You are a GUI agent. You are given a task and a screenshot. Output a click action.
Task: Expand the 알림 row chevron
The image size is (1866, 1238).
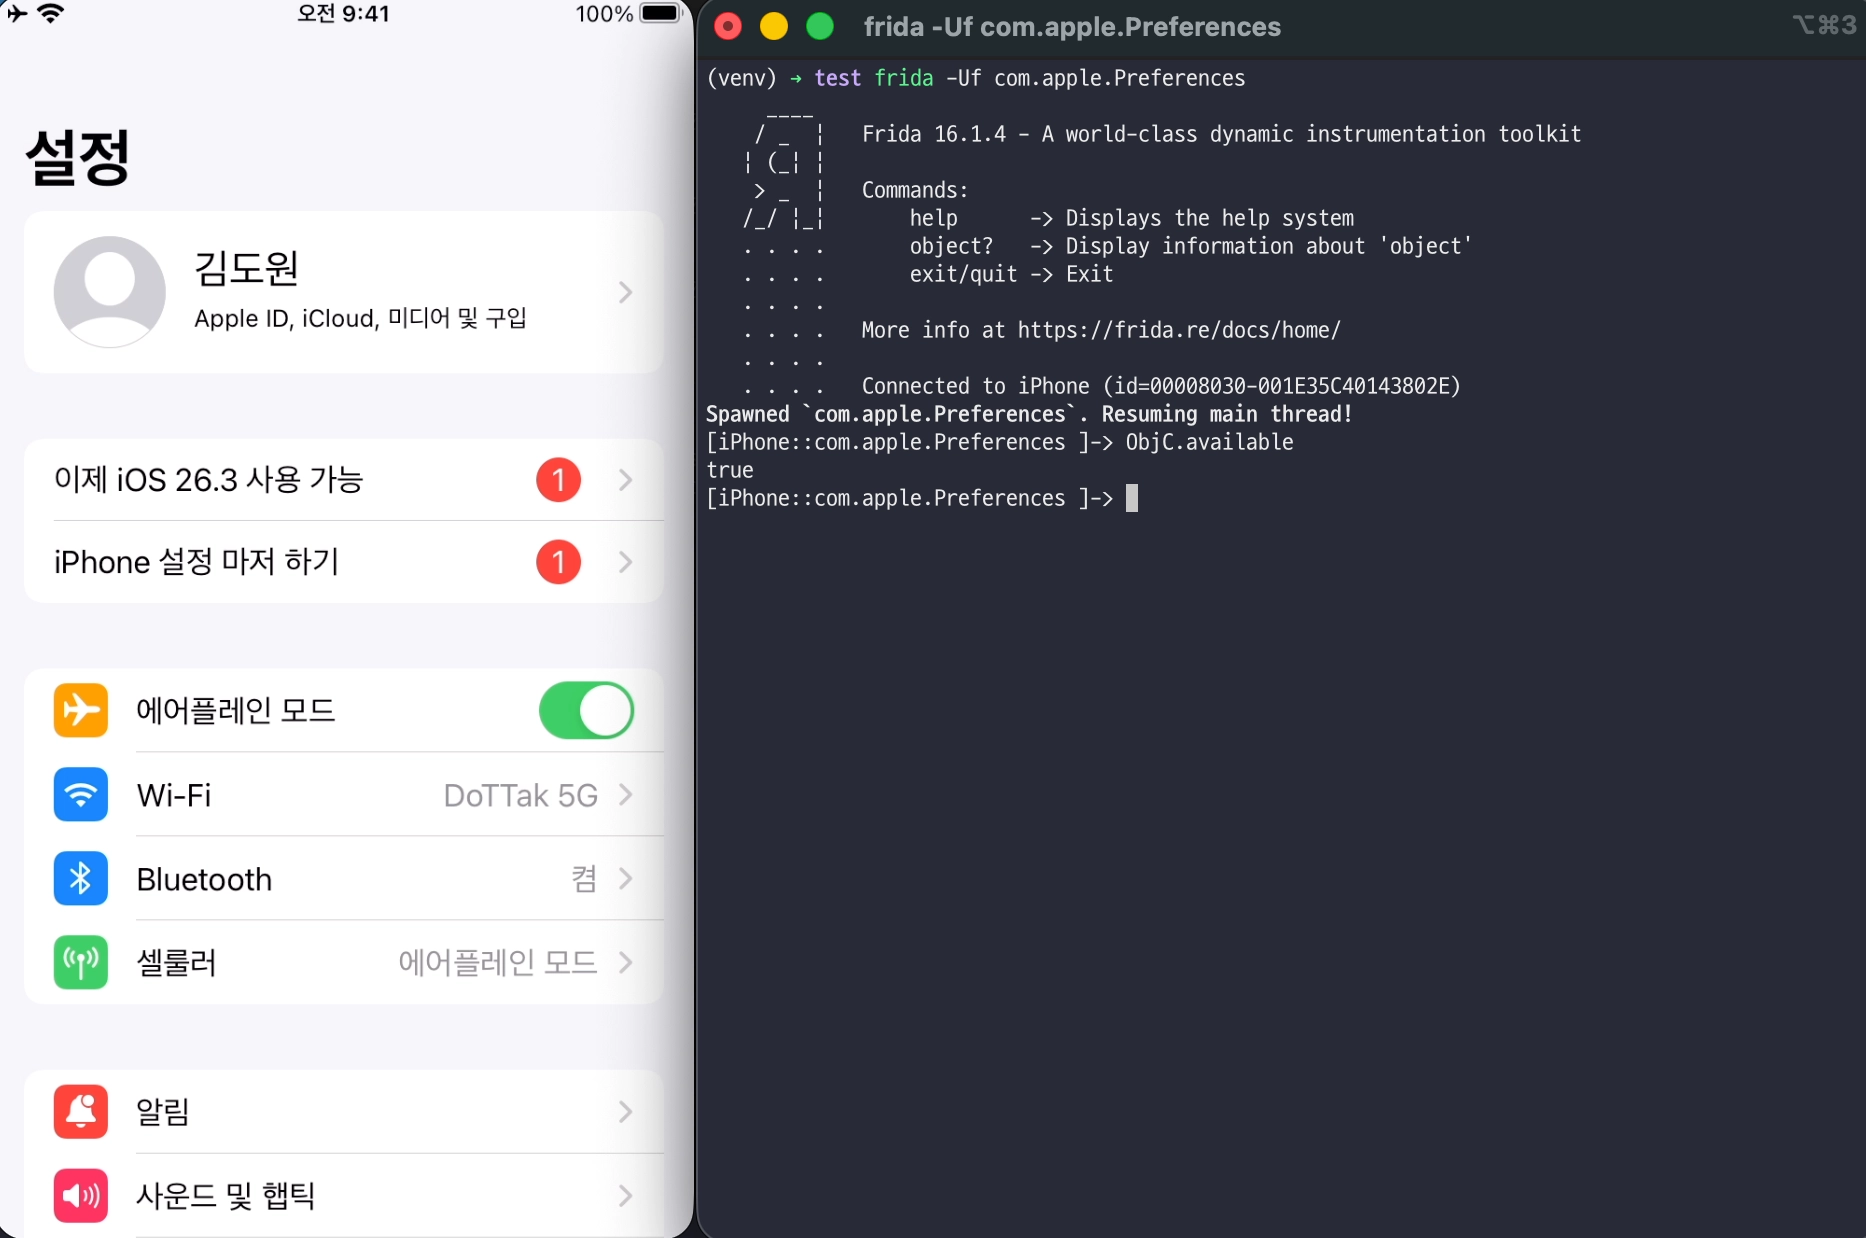tap(626, 1111)
